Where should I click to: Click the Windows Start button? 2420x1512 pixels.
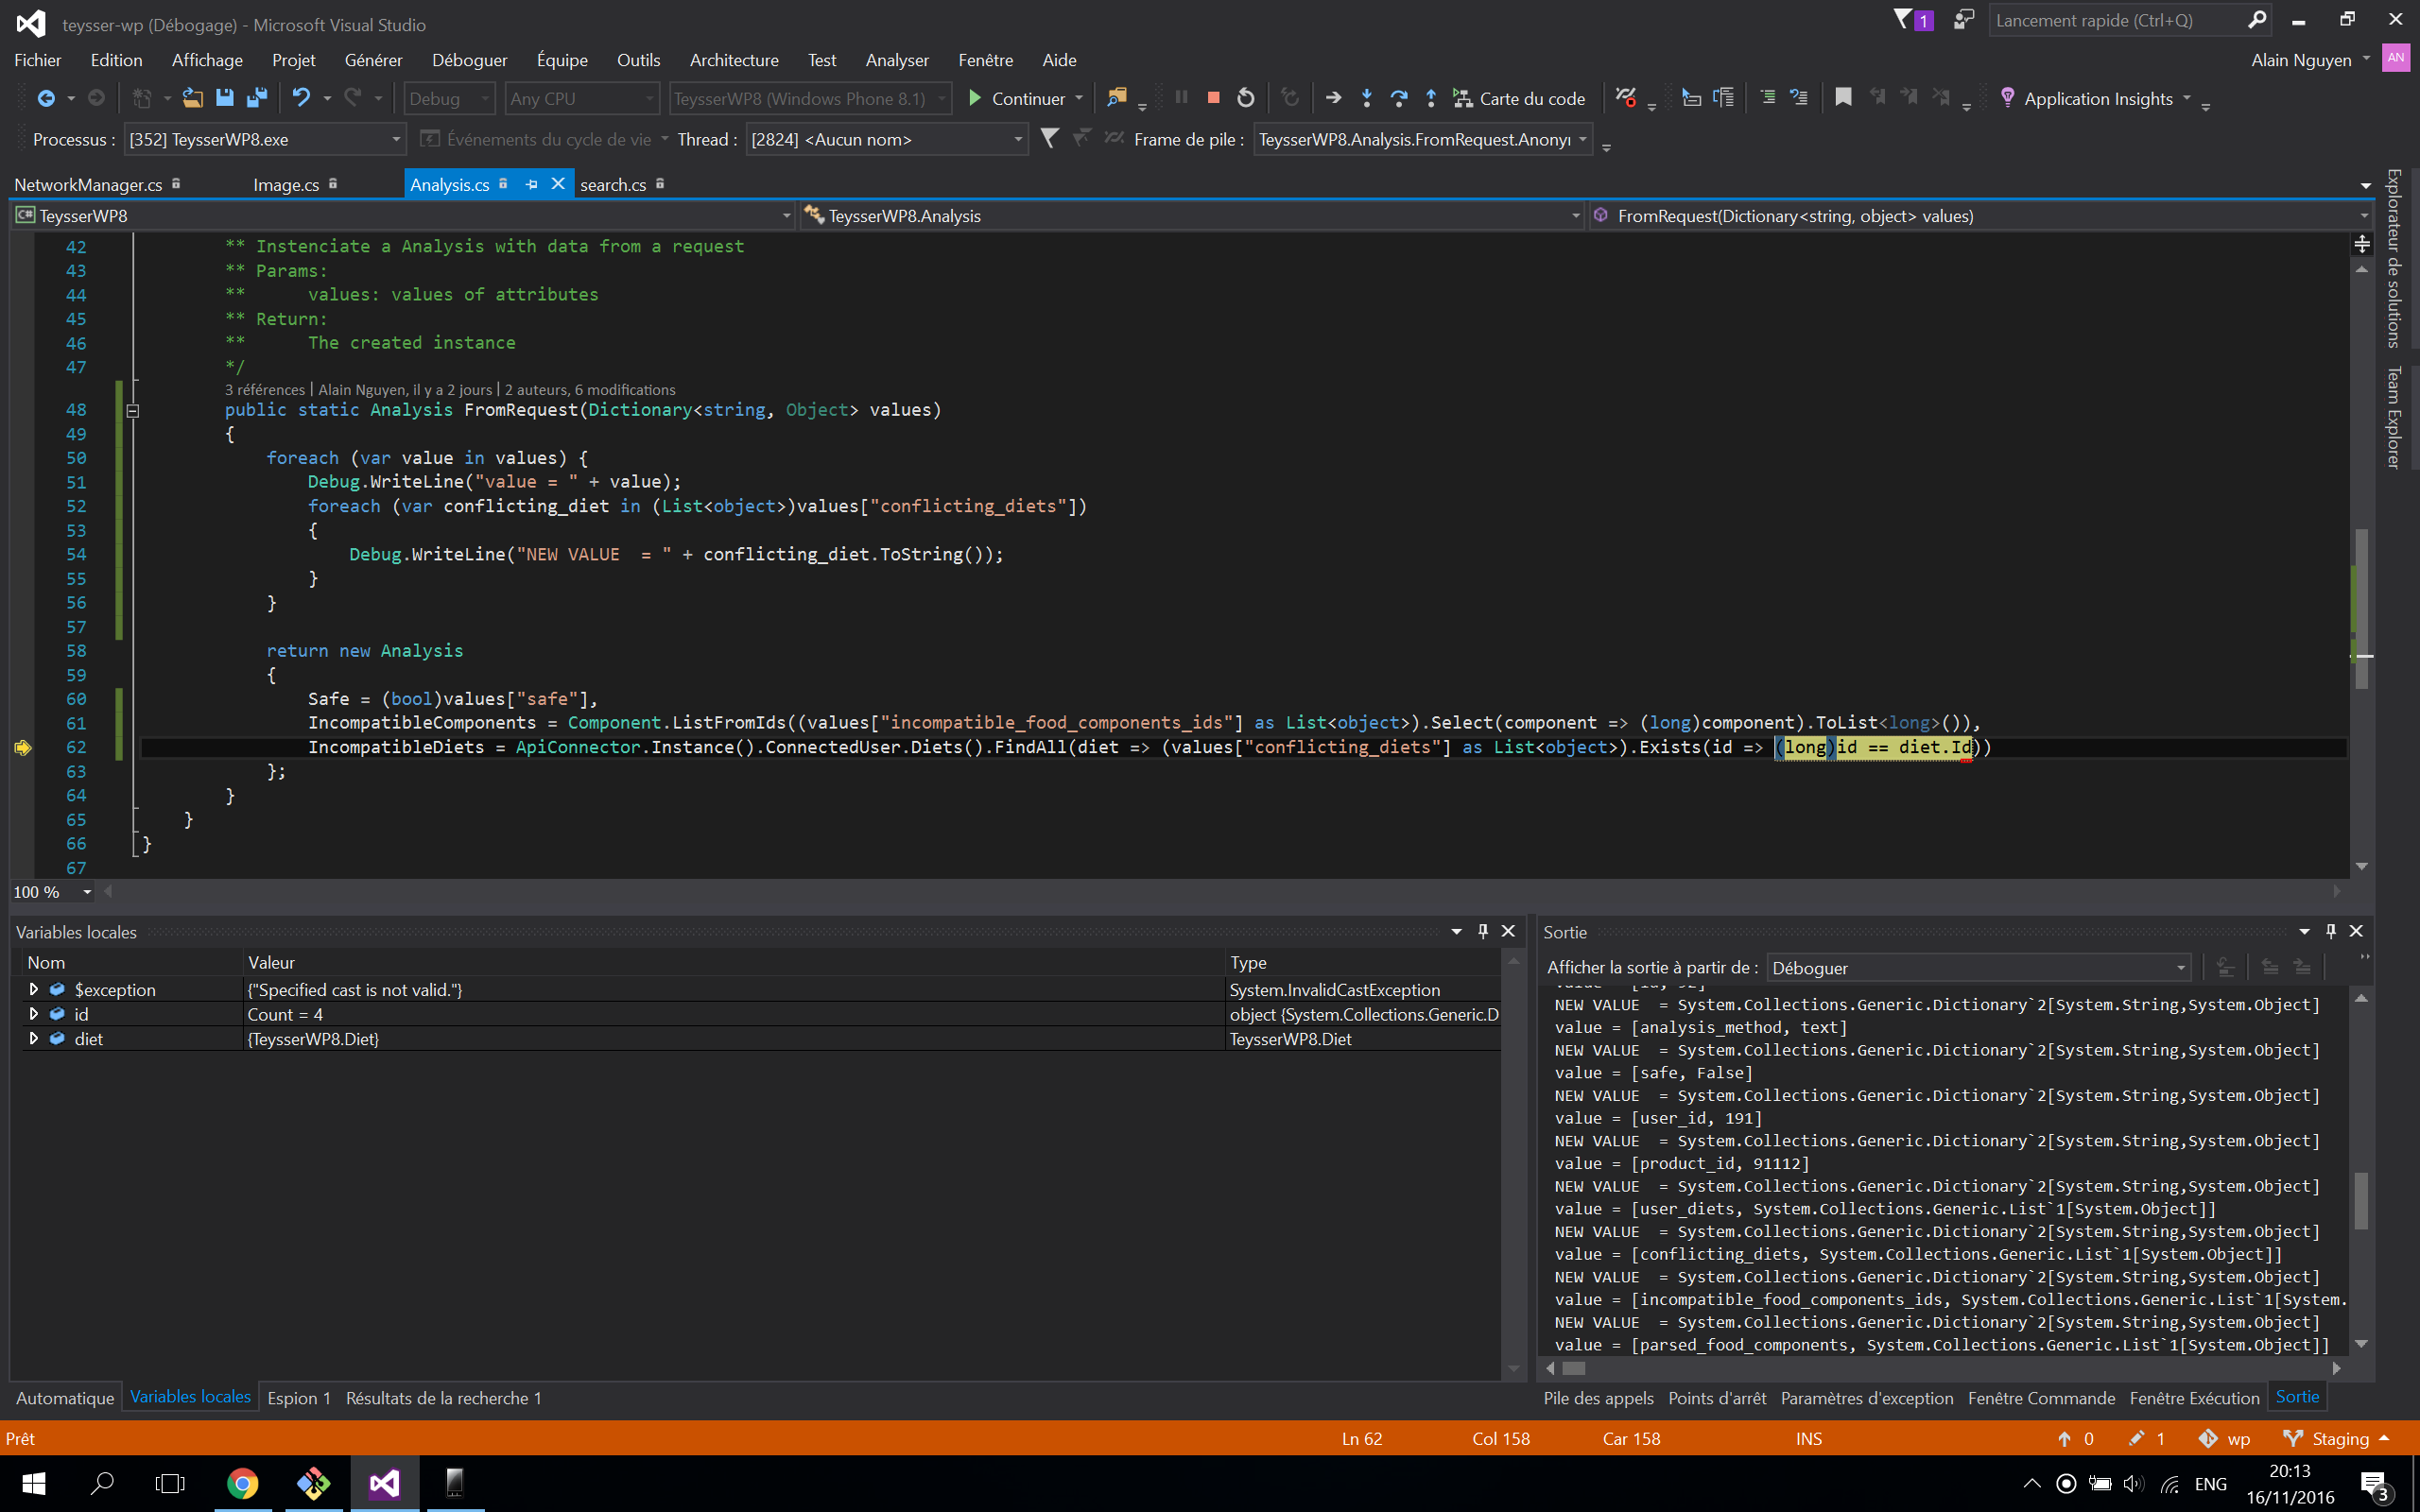click(33, 1483)
